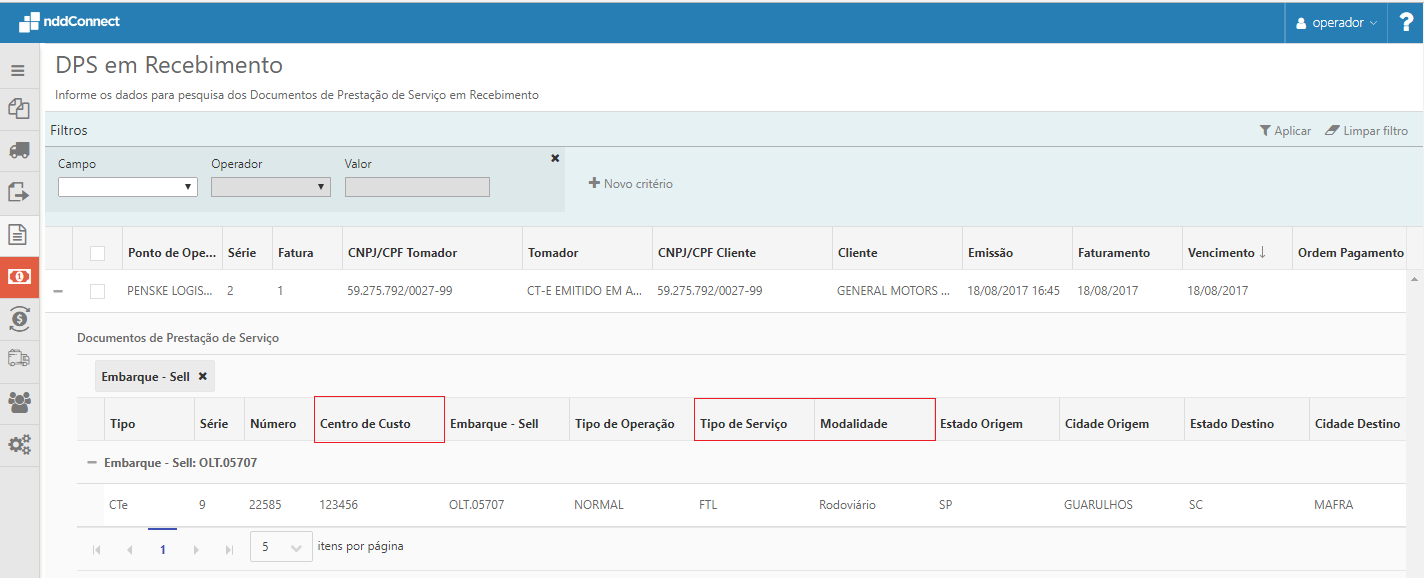Image resolution: width=1424 pixels, height=578 pixels.
Task: Collapse the Embarque - Sell: OLT.05707 group
Action: [92, 463]
